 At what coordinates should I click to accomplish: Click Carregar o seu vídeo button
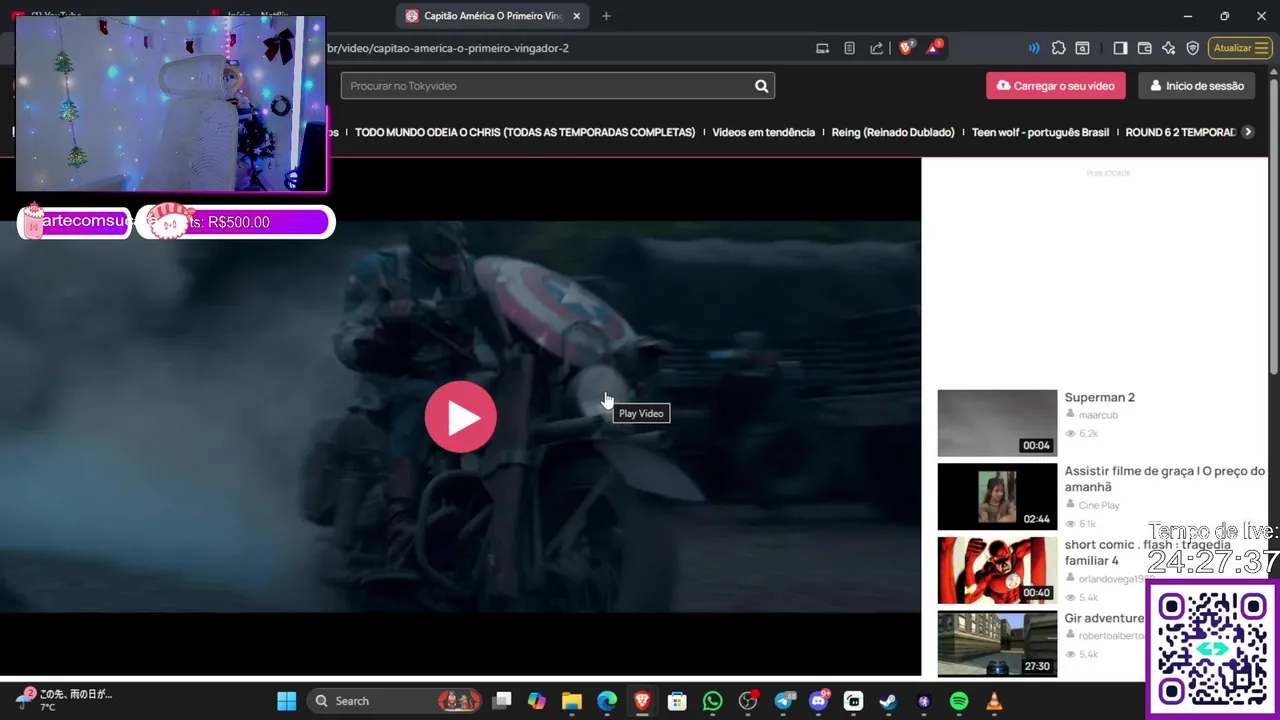click(x=1056, y=86)
